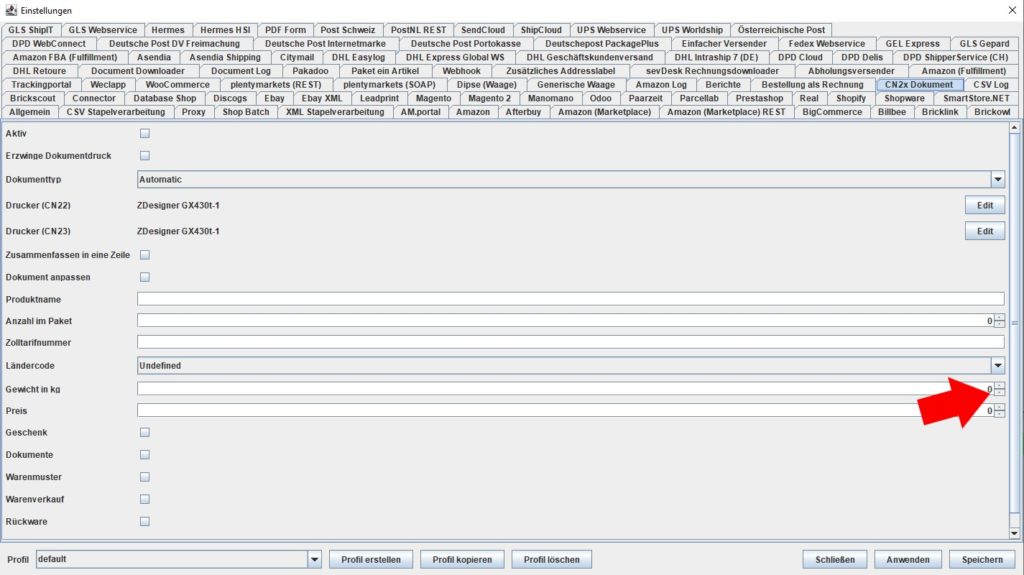This screenshot has width=1024, height=575.
Task: Decrease Preis value with down arrow
Action: pos(999,414)
